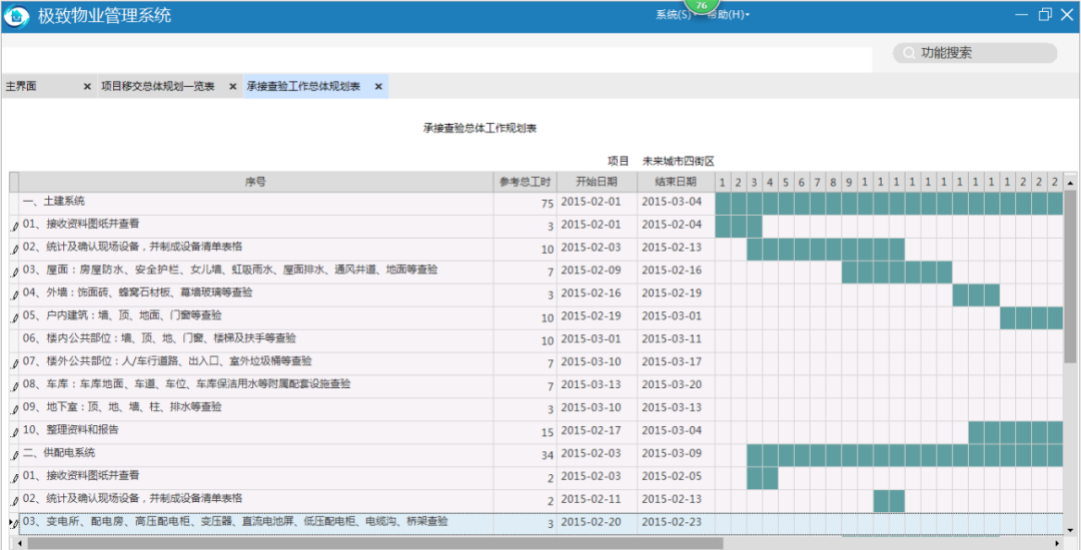
Task: Click the Gantt bar in the 04、外墙 row
Action: point(976,295)
